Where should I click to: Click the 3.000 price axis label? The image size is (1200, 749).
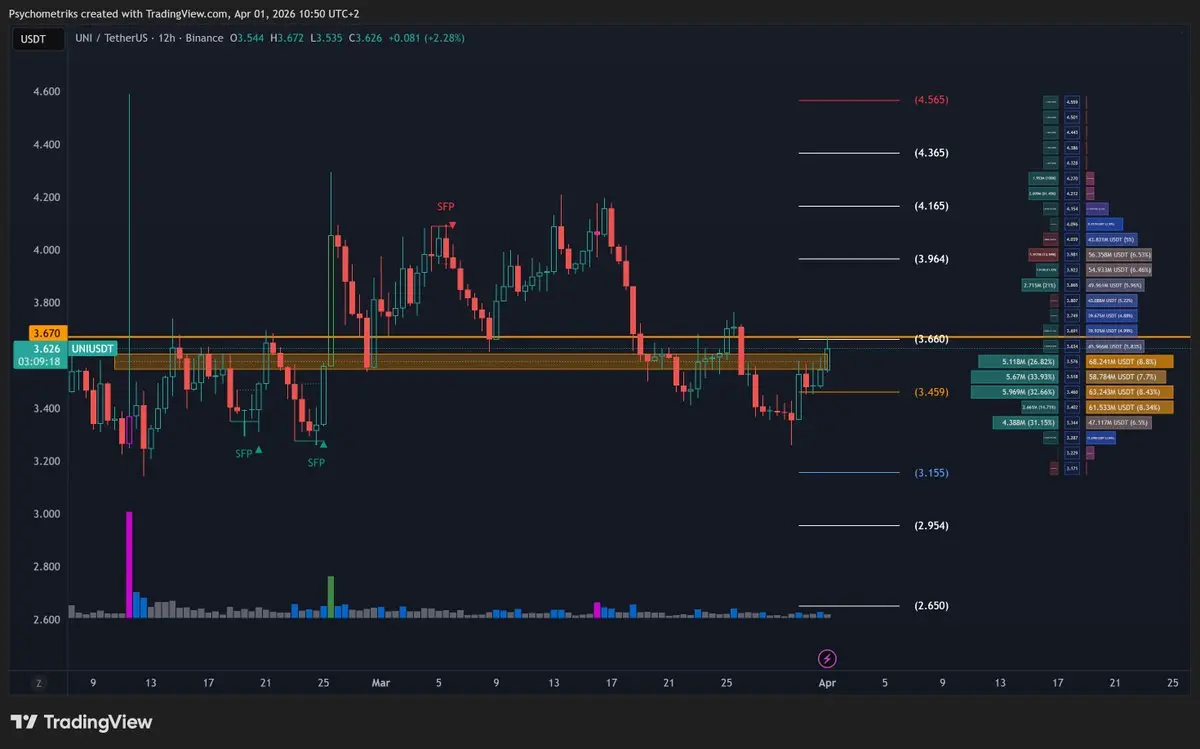(x=47, y=514)
